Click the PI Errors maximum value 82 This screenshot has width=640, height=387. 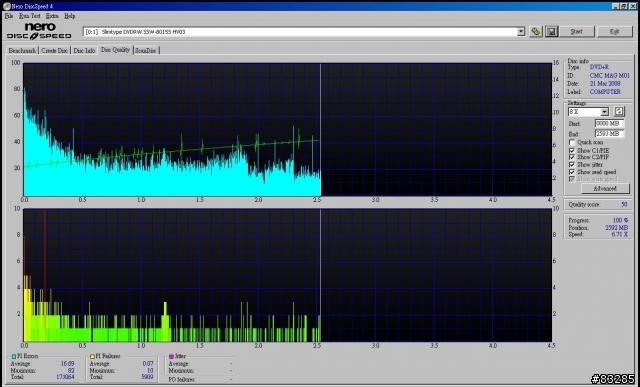coord(71,371)
